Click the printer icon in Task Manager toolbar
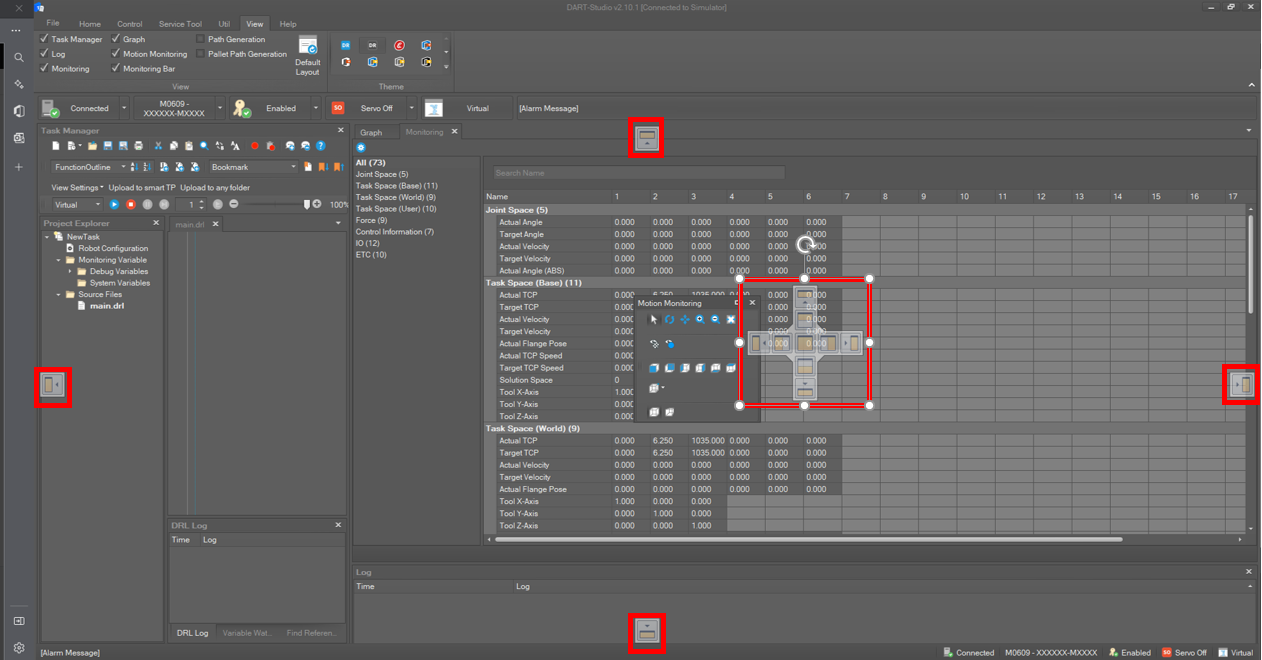Image resolution: width=1262 pixels, height=660 pixels. 138,146
